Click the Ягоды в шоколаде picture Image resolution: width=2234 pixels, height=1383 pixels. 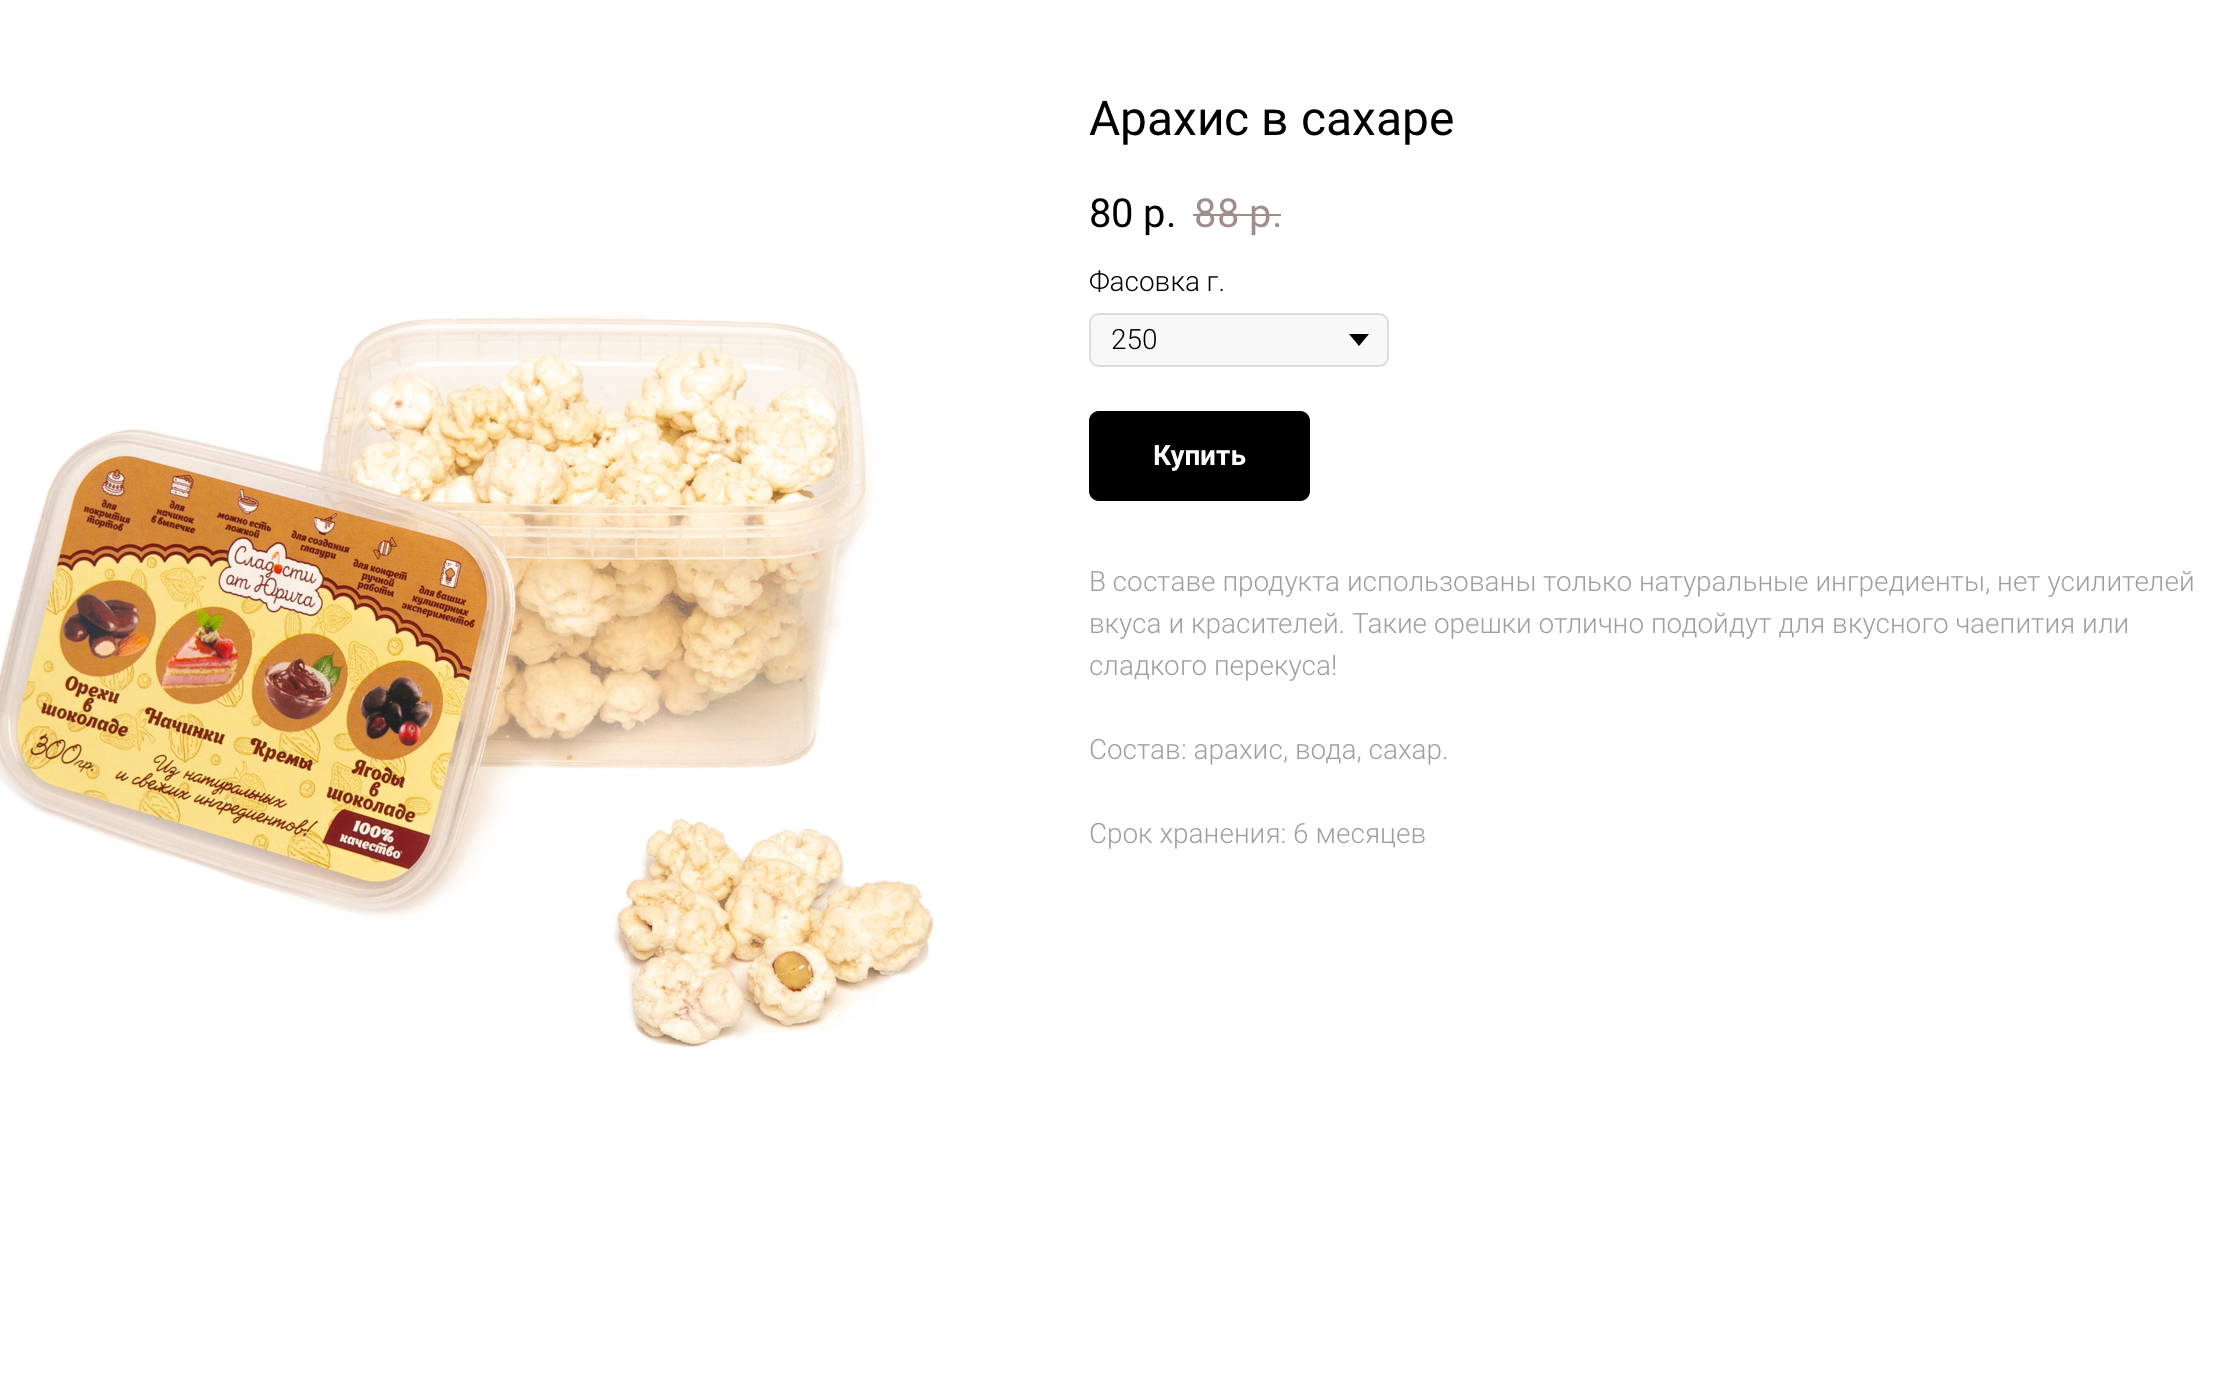(394, 709)
